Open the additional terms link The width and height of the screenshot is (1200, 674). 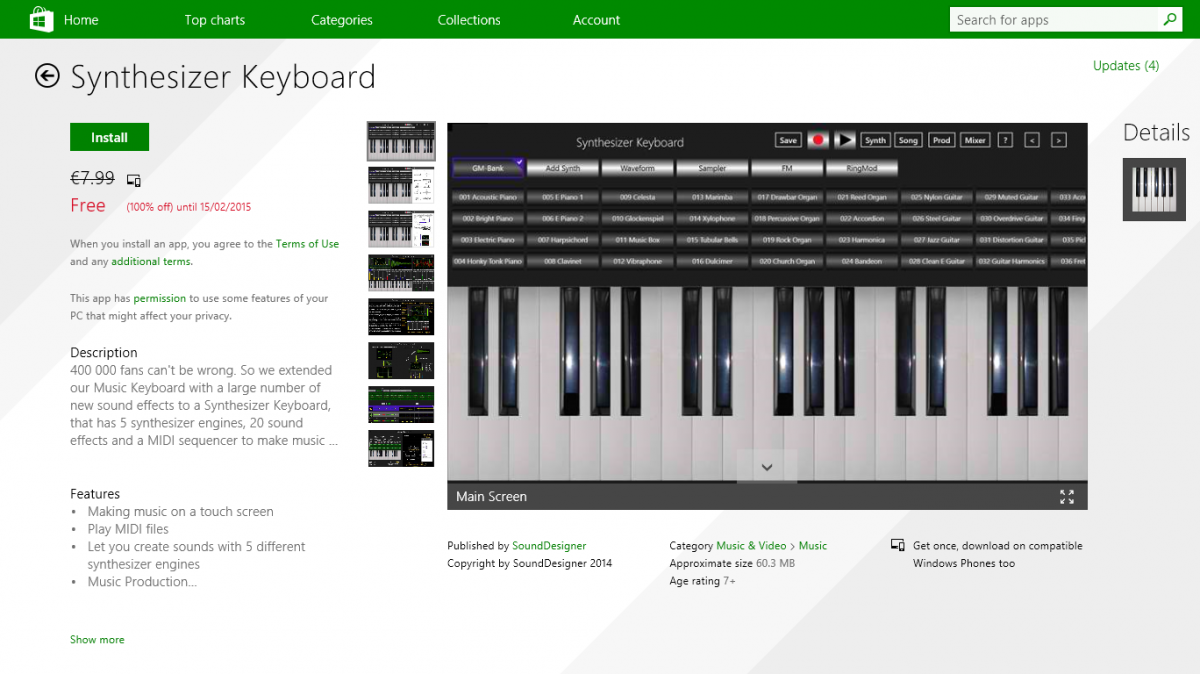(x=152, y=262)
